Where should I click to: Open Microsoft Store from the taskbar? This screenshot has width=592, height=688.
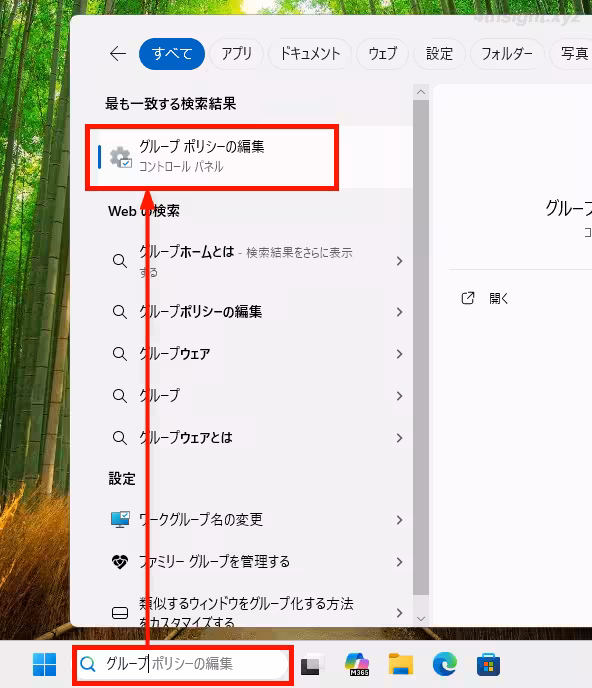488,664
